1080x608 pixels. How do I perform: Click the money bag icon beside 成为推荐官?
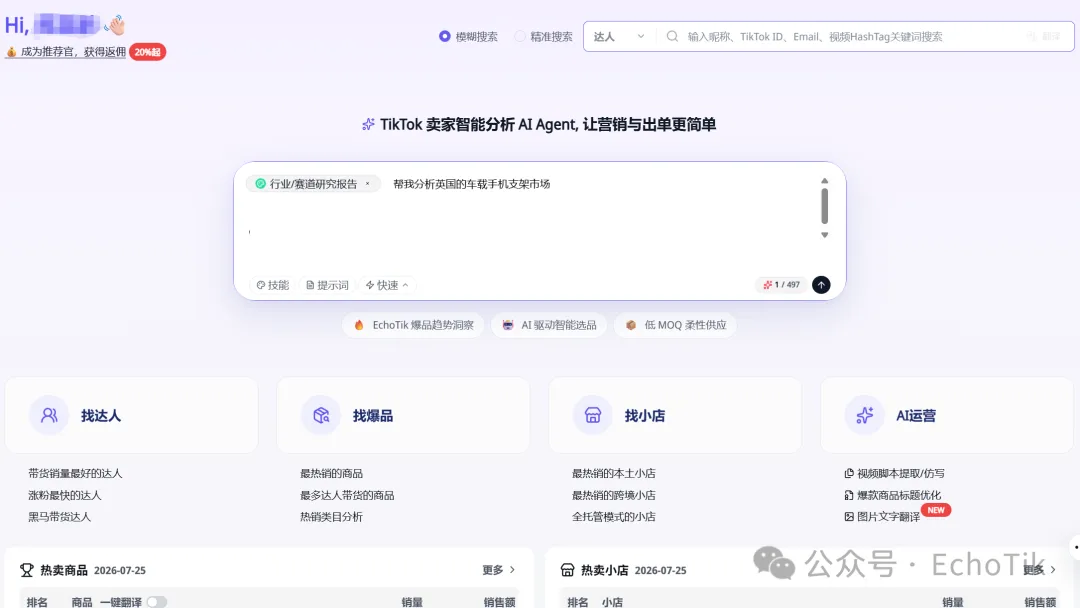point(11,52)
